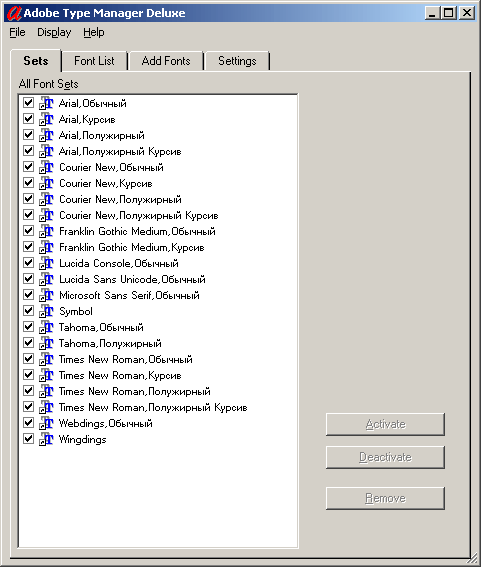481x567 pixels.
Task: Click the Lucida Console font icon
Action: [x=46, y=263]
